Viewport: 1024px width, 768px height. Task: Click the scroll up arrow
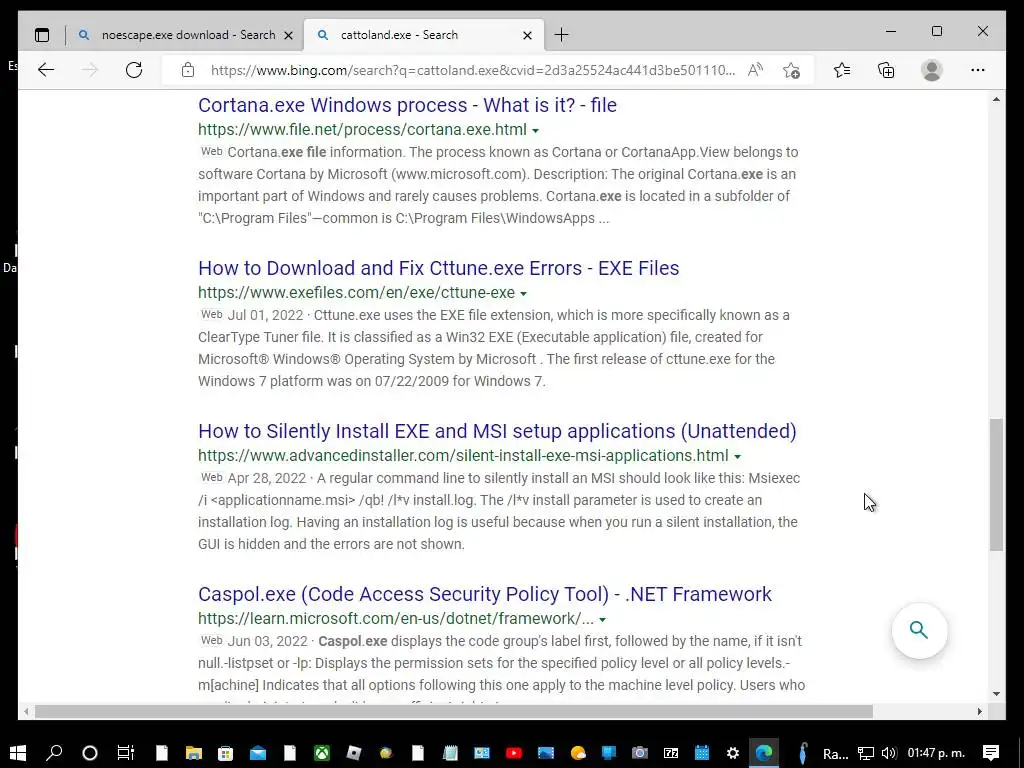996,99
